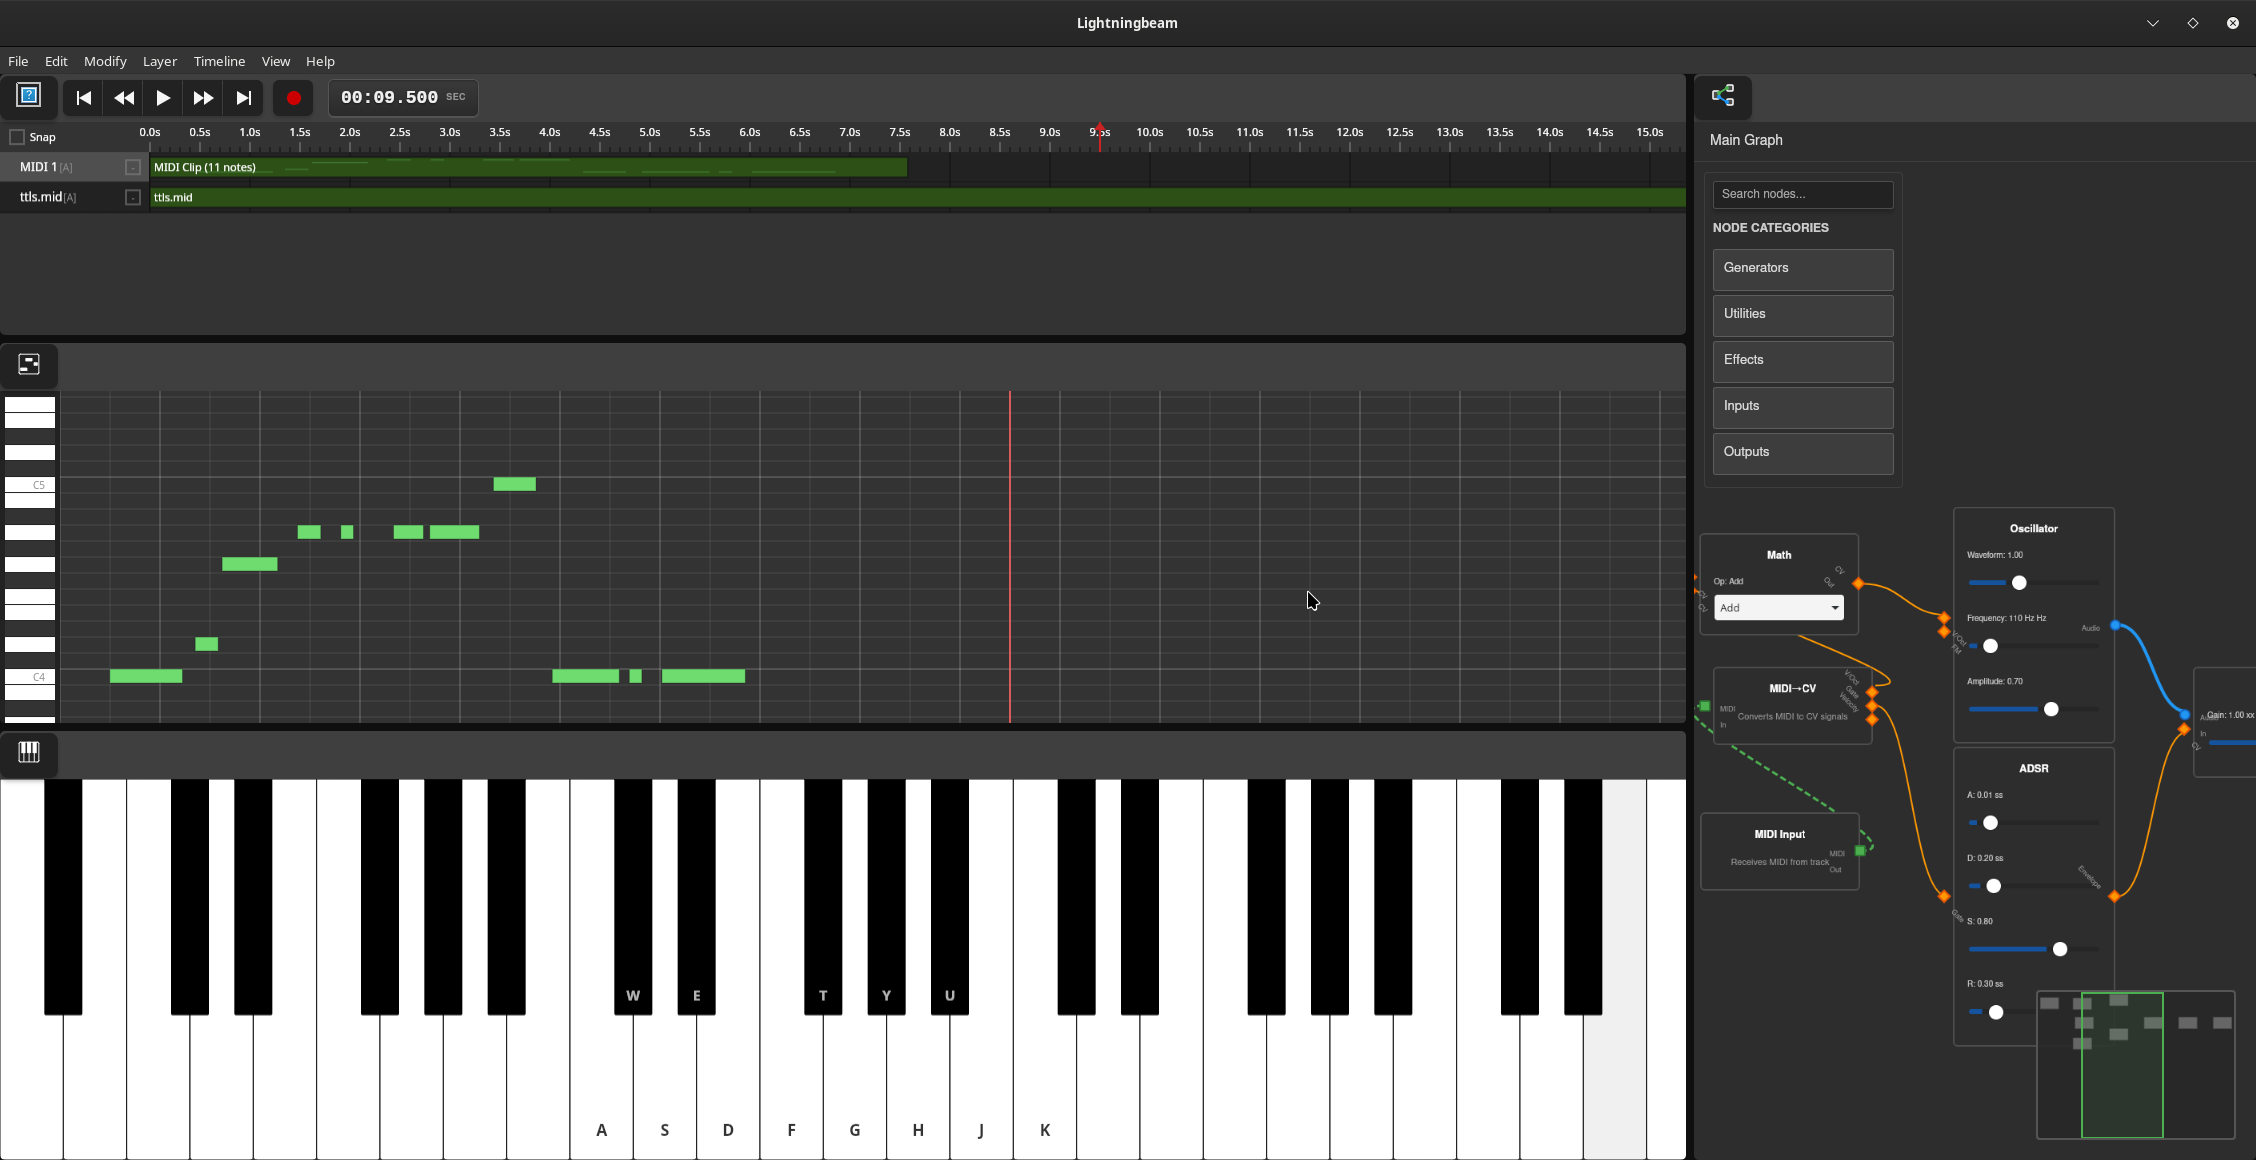Screen dimensions: 2256x1160
Task: Skip to timeline start with the first-frame icon
Action: pyautogui.click(x=83, y=97)
